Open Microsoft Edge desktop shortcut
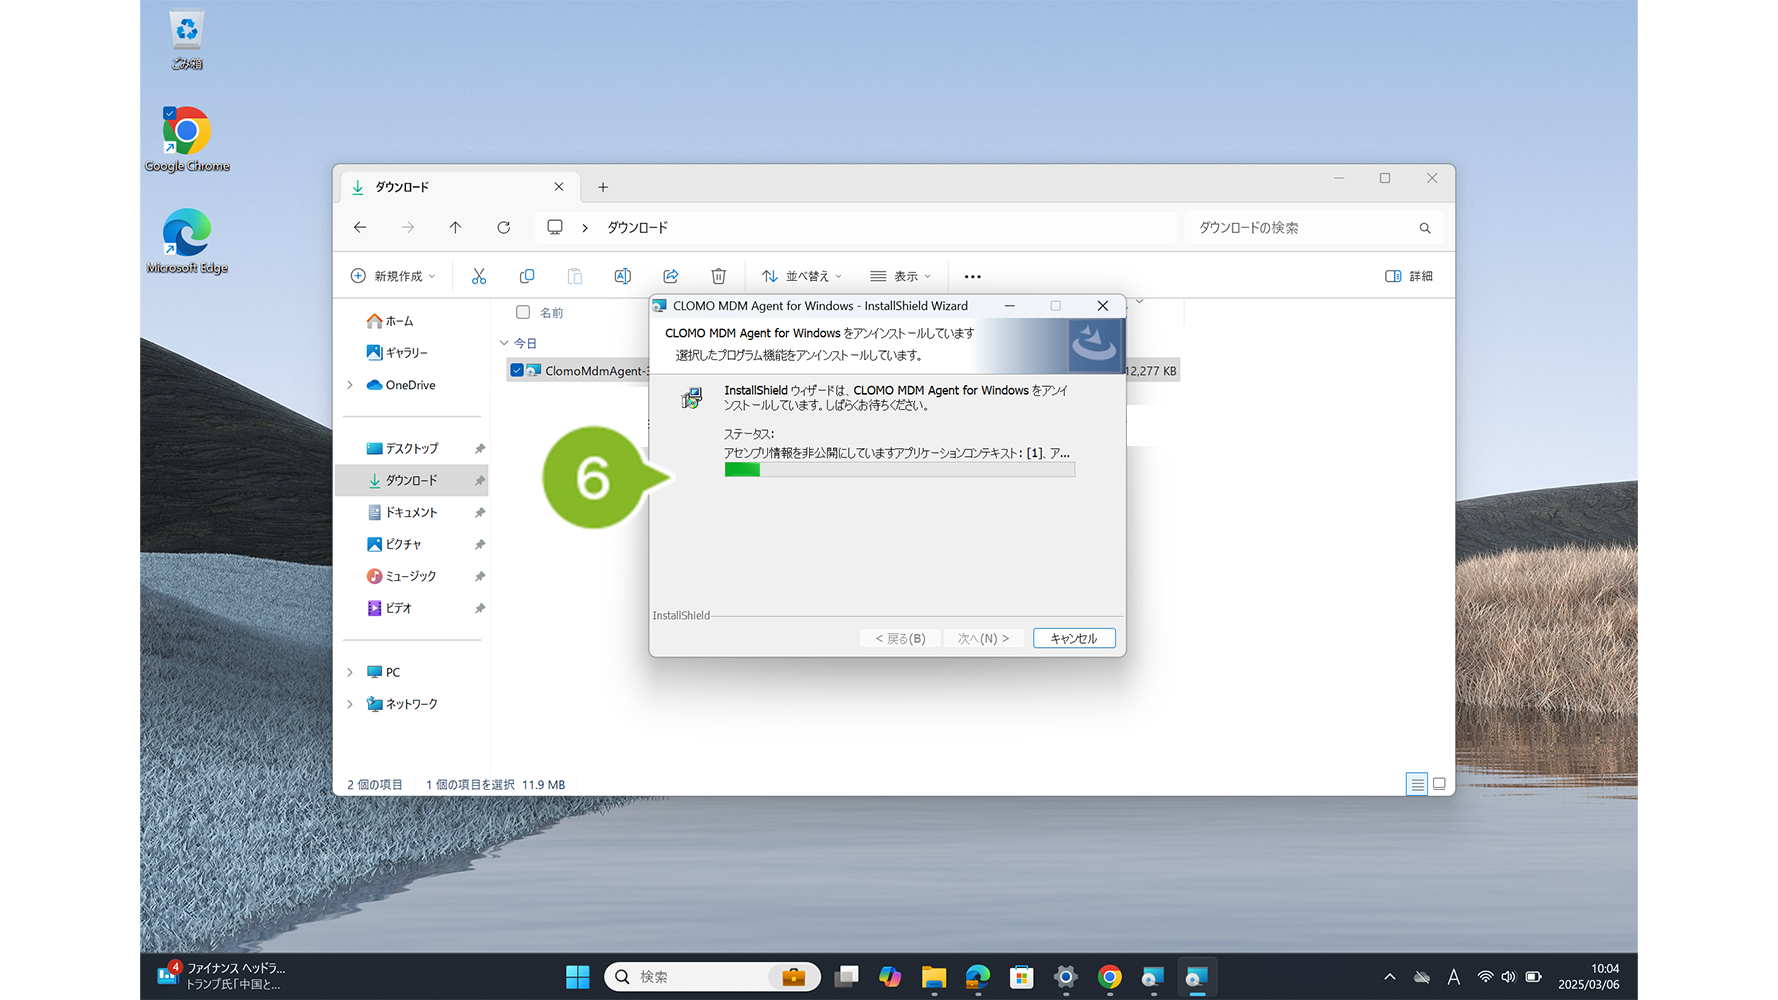Viewport: 1778px width, 1000px height. coord(187,241)
